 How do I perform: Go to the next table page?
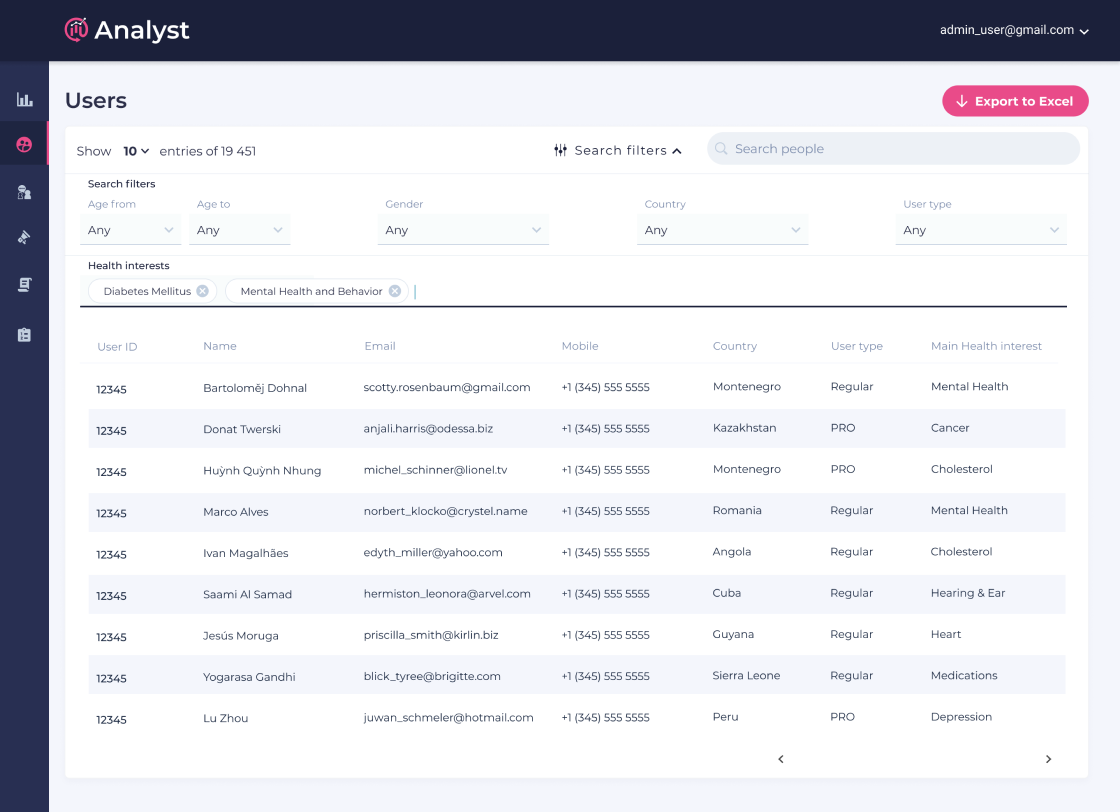(1048, 759)
